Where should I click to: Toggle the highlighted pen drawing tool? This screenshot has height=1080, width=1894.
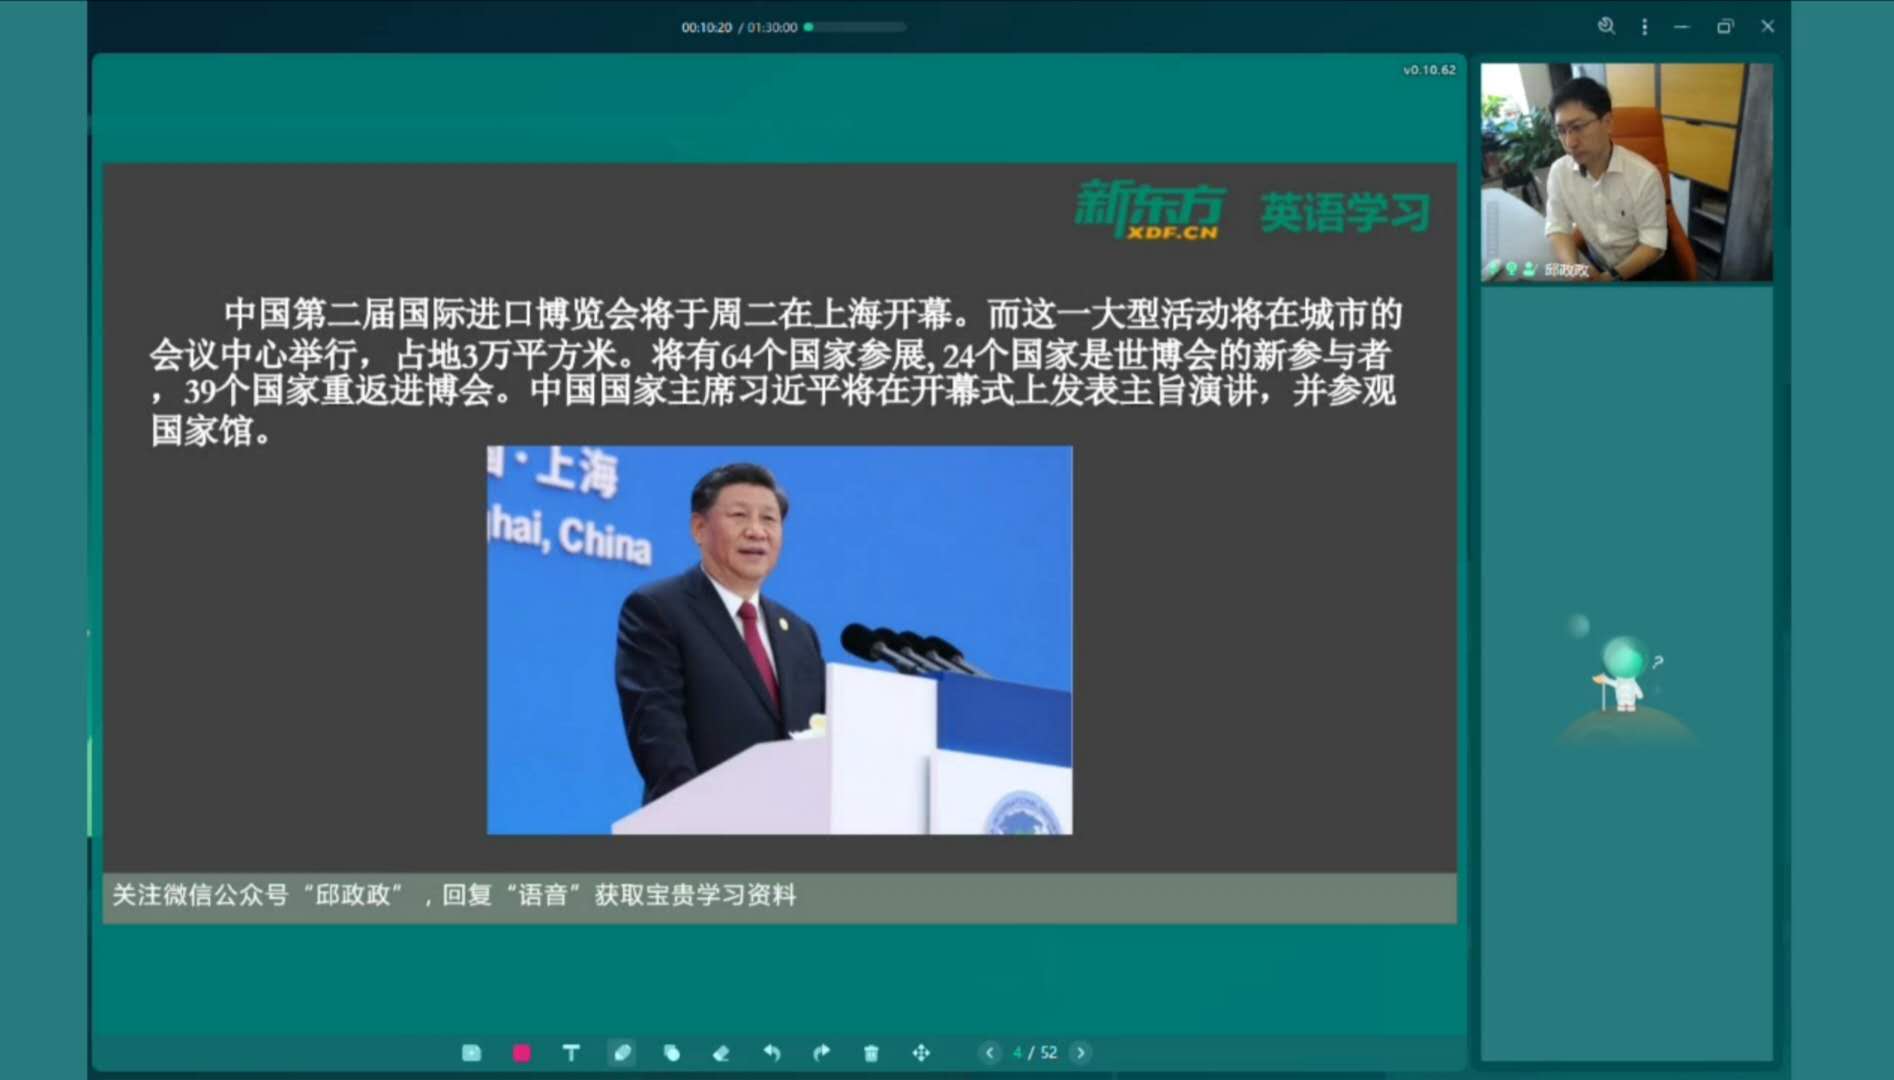click(x=622, y=1053)
